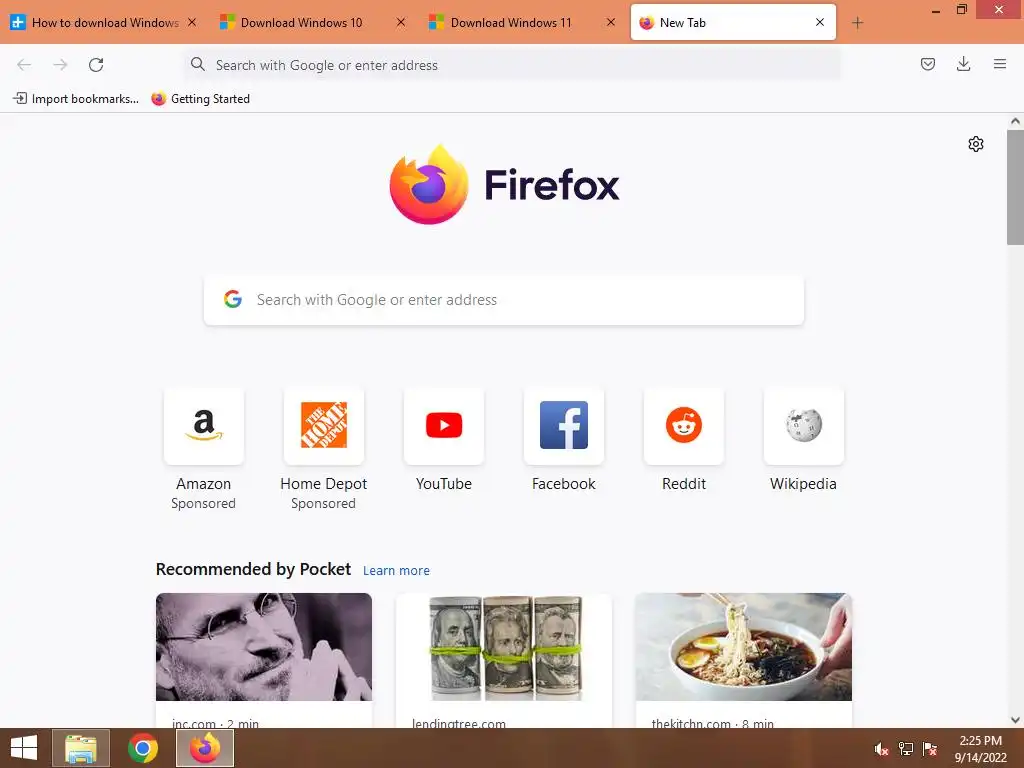Launch Chrome from the taskbar
The height and width of the screenshot is (768, 1024).
point(142,748)
